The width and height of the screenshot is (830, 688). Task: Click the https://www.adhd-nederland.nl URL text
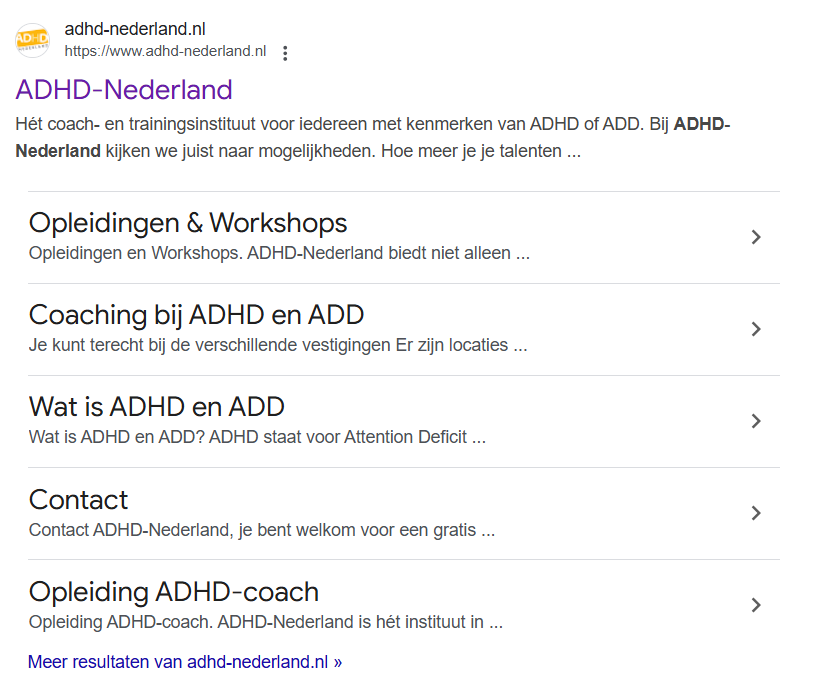click(165, 51)
